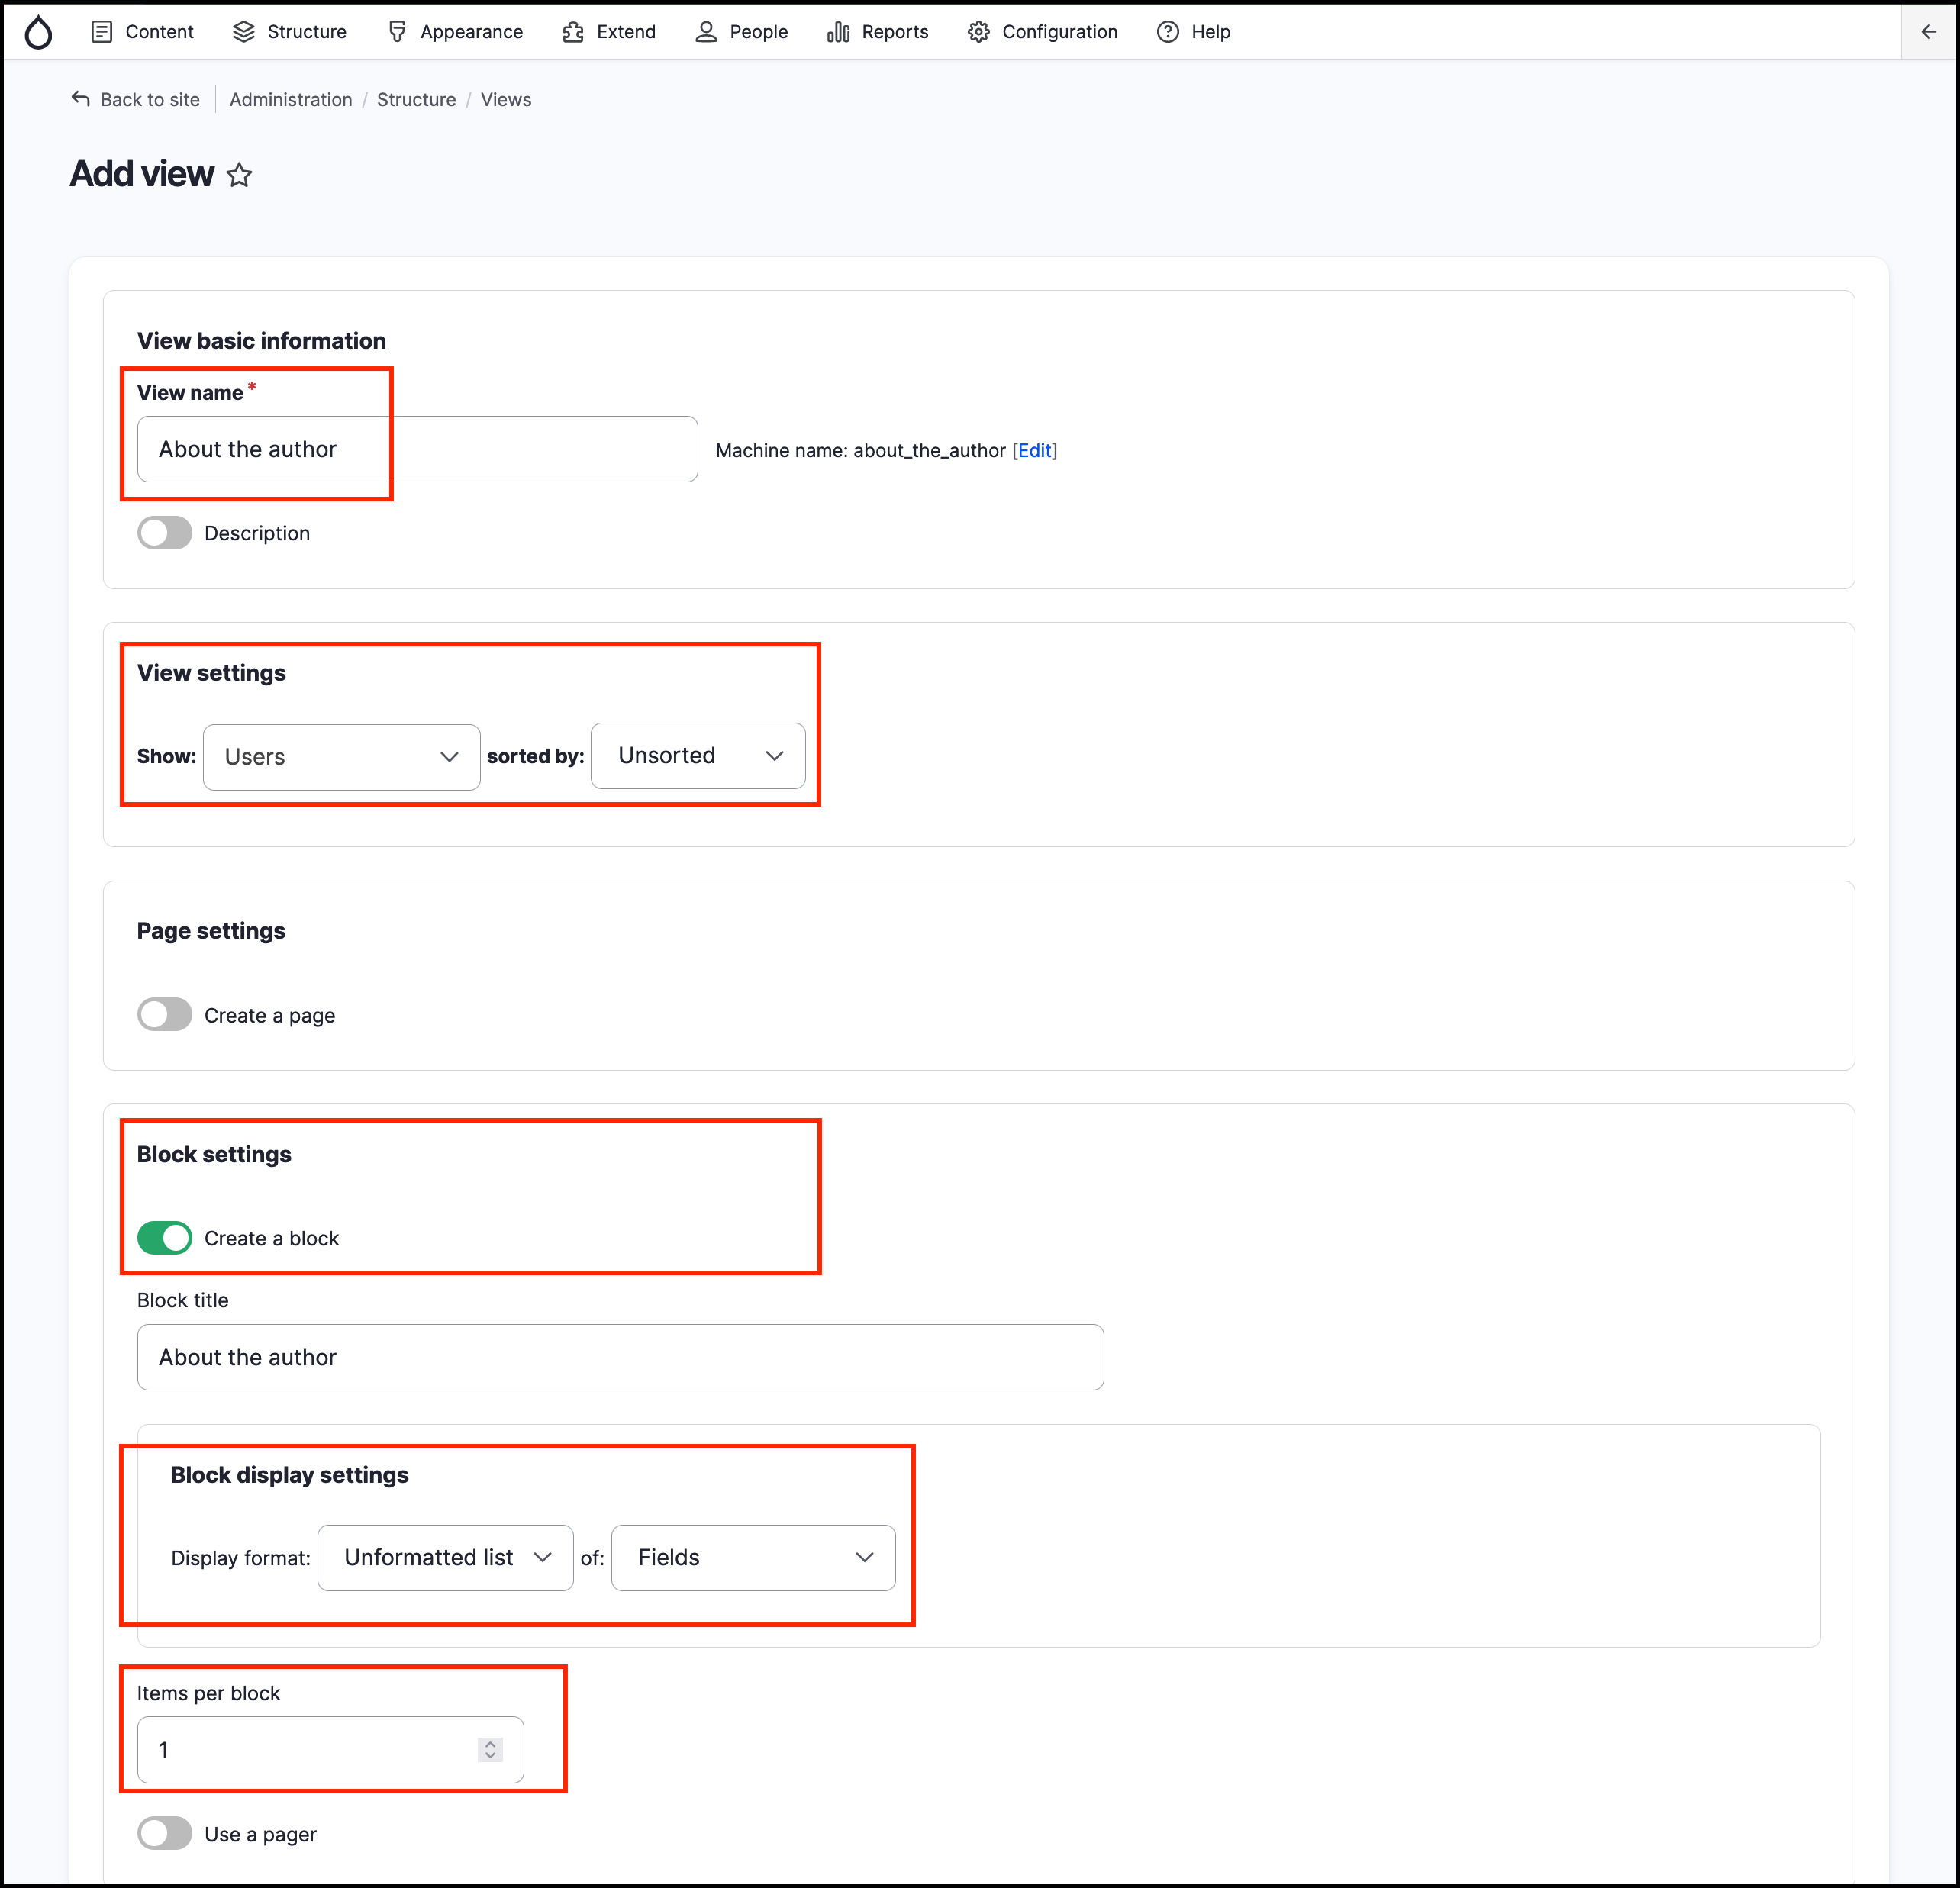The width and height of the screenshot is (1960, 1888).
Task: Collapse the toolbar with the left-arrow icon
Action: 1928,32
